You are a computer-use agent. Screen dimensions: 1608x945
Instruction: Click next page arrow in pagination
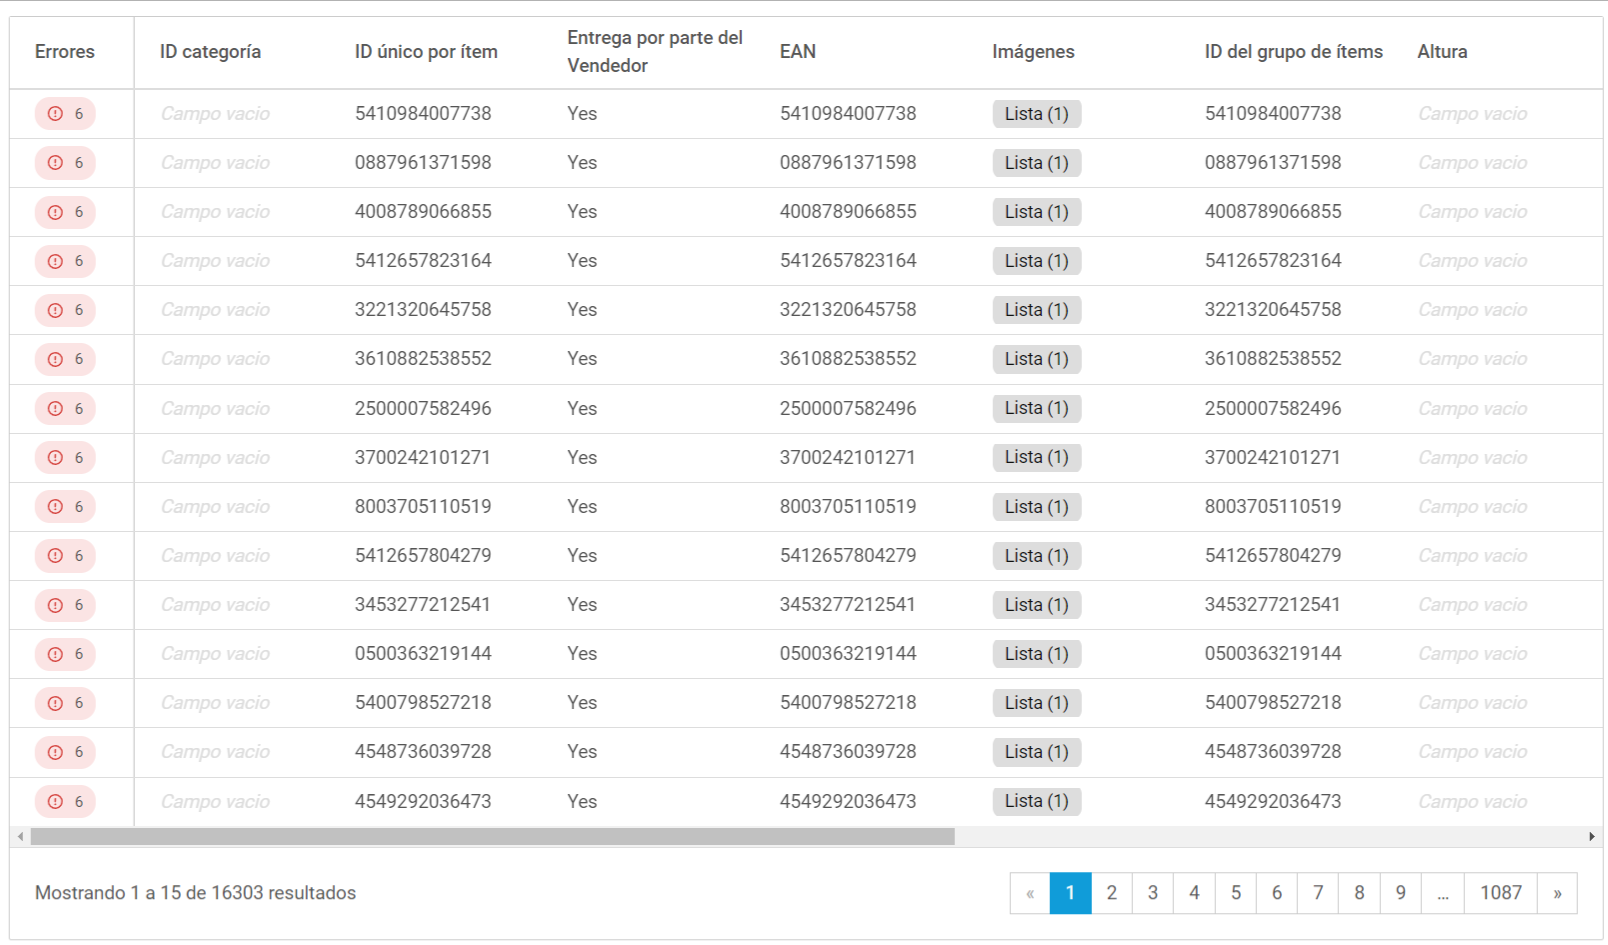click(x=1556, y=893)
